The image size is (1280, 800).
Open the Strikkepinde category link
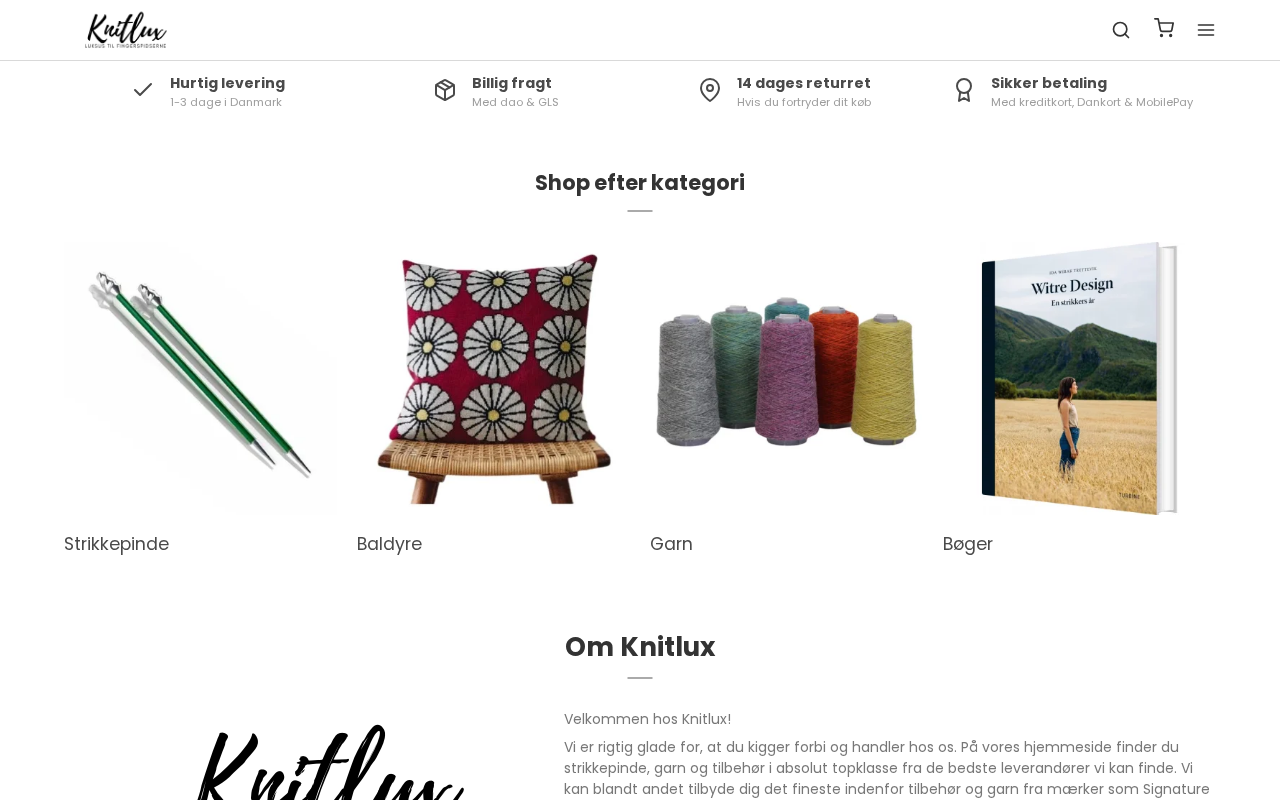[x=116, y=544]
